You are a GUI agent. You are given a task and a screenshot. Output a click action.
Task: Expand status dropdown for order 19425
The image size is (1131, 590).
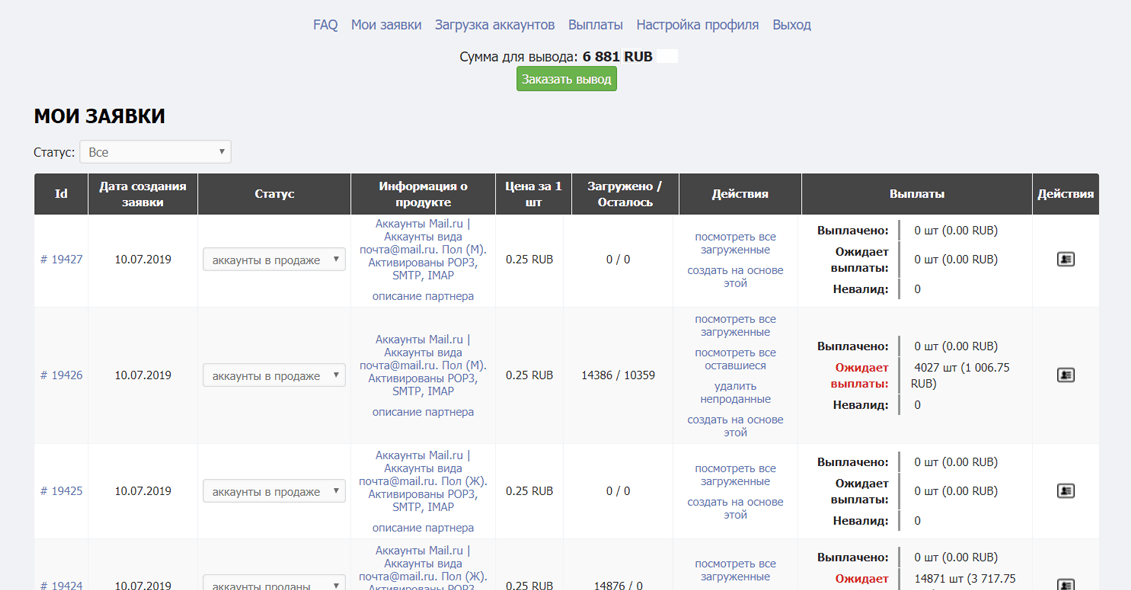pos(274,492)
